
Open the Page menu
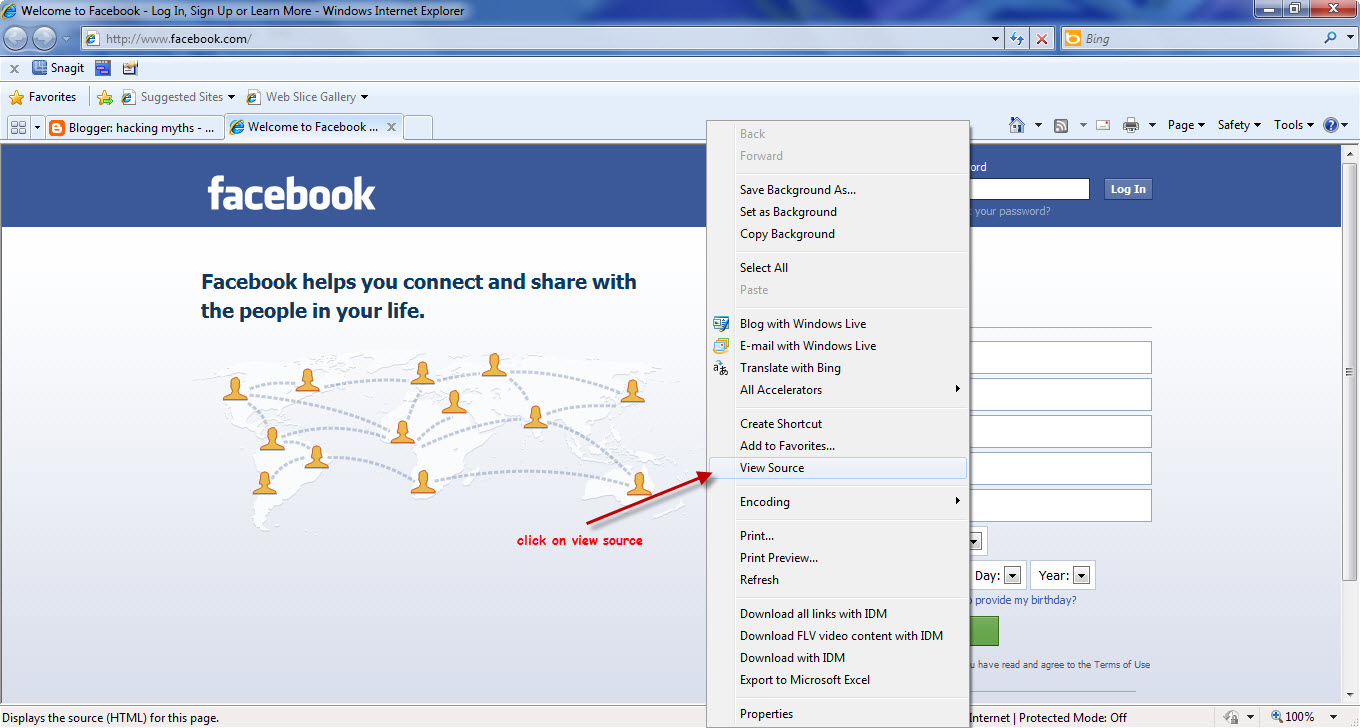tap(1186, 125)
